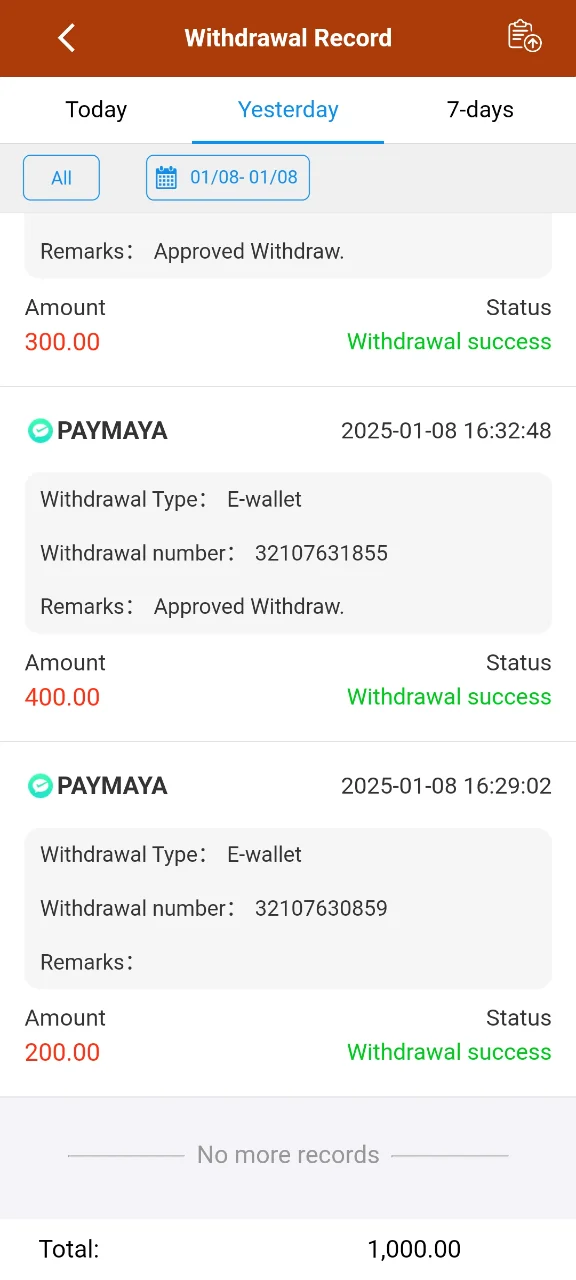The width and height of the screenshot is (576, 1280).
Task: Click Withdrawal success status of 200.00 record
Action: tap(449, 1052)
